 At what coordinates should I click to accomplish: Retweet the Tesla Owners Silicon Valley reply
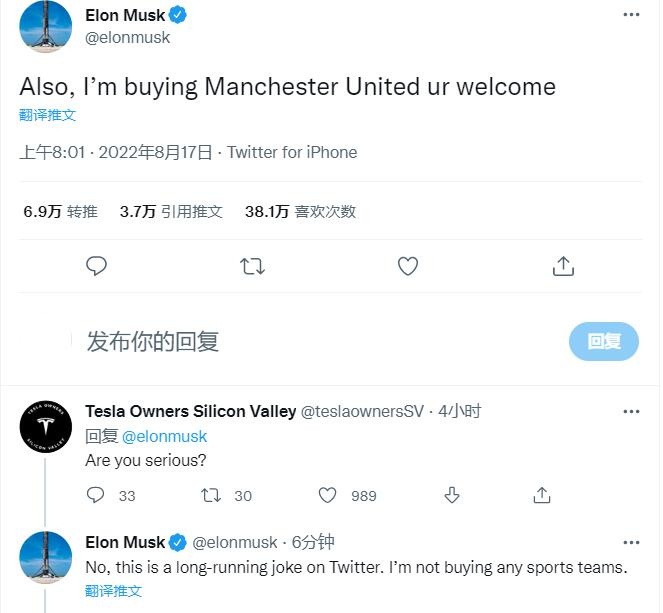(212, 495)
